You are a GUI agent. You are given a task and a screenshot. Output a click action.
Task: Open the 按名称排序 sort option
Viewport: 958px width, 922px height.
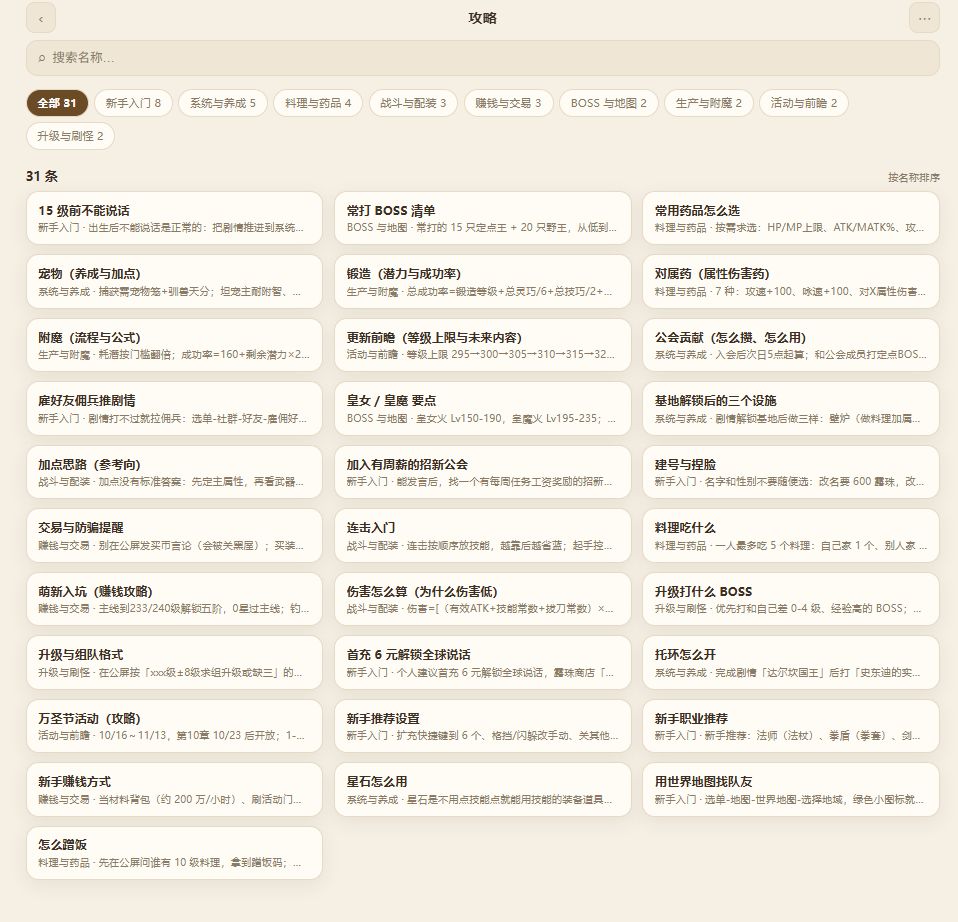913,177
